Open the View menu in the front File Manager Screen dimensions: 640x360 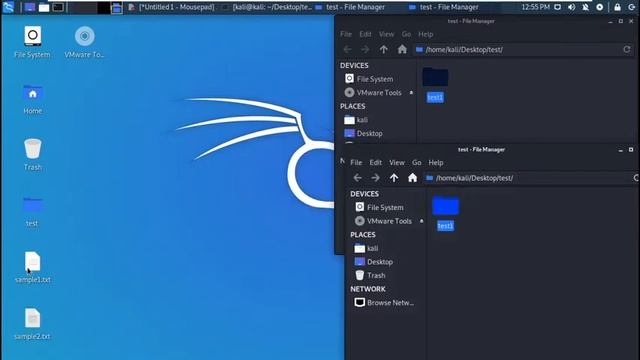click(397, 162)
